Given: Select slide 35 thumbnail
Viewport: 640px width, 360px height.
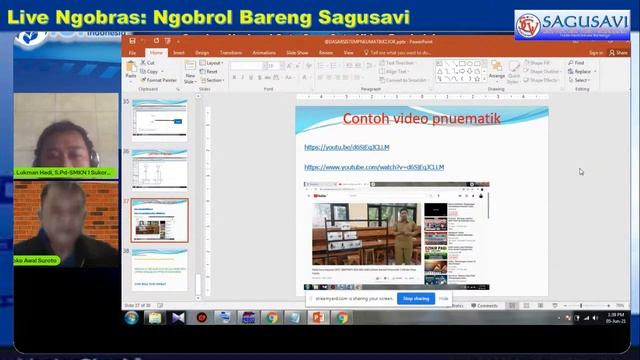Looking at the screenshot, I should (160, 120).
